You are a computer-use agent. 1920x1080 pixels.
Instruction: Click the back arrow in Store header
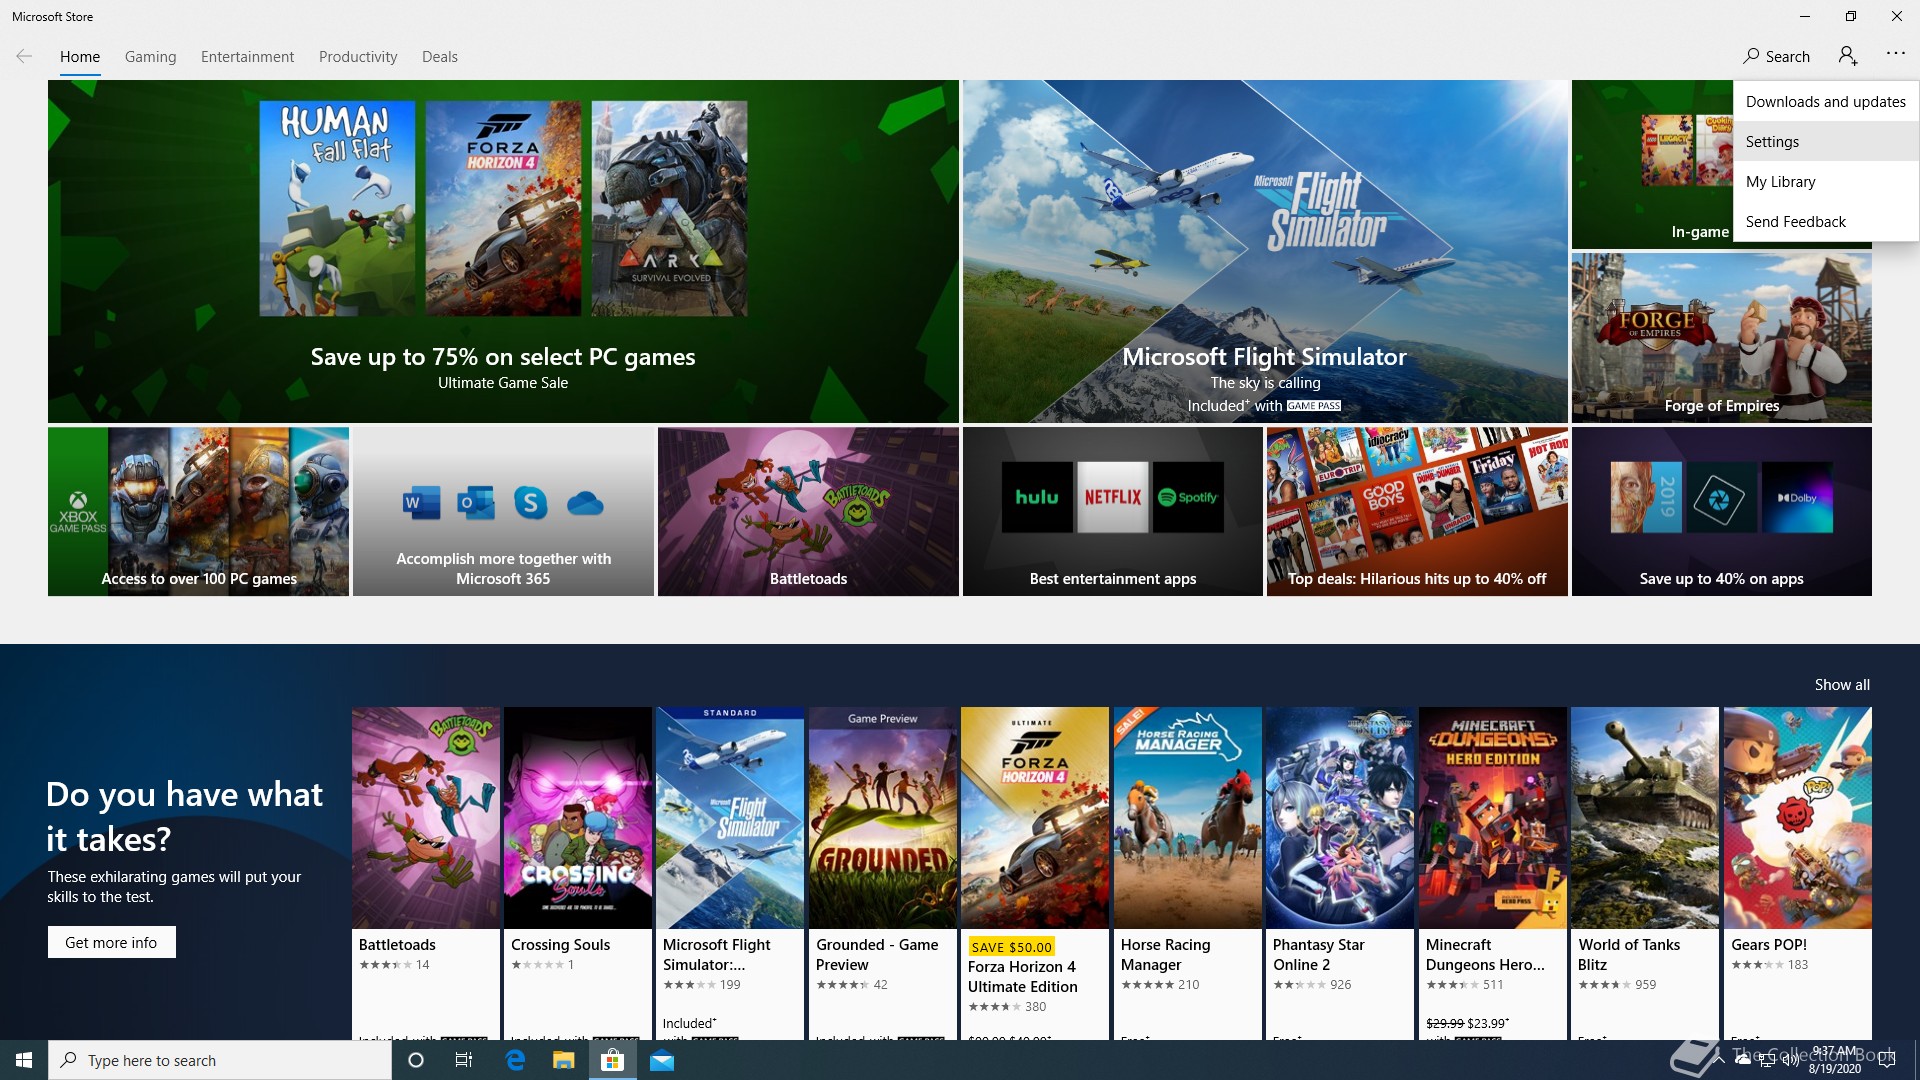tap(24, 57)
